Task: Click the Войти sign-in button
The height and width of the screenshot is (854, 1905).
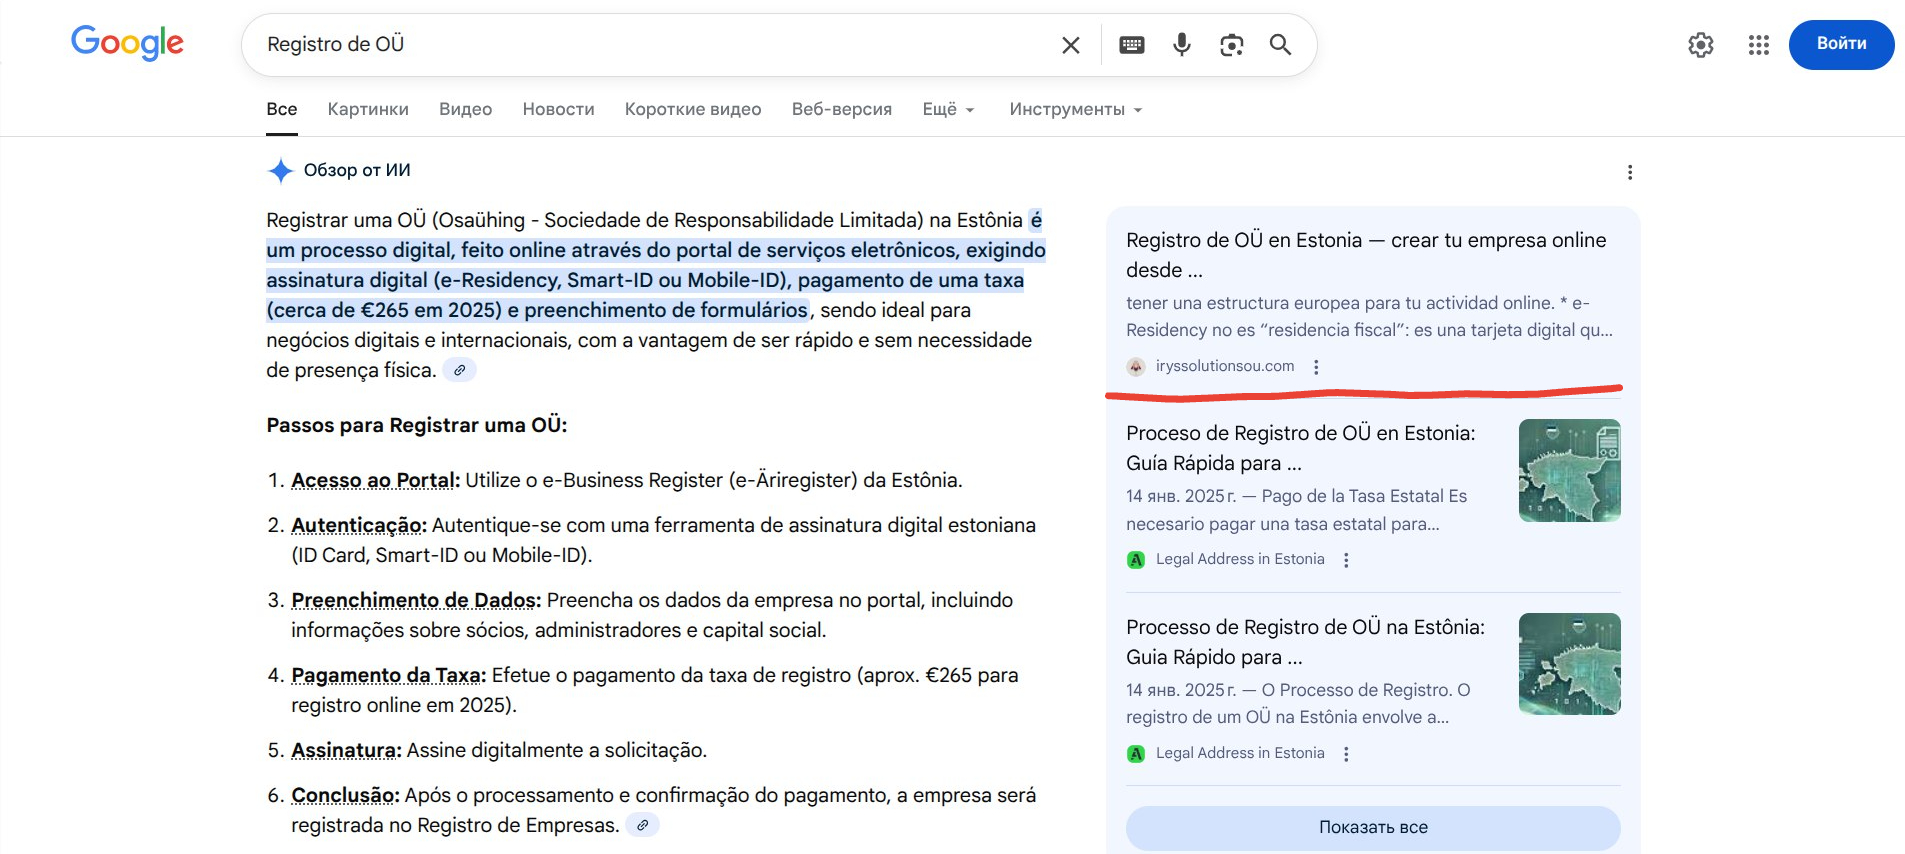Action: [1841, 44]
